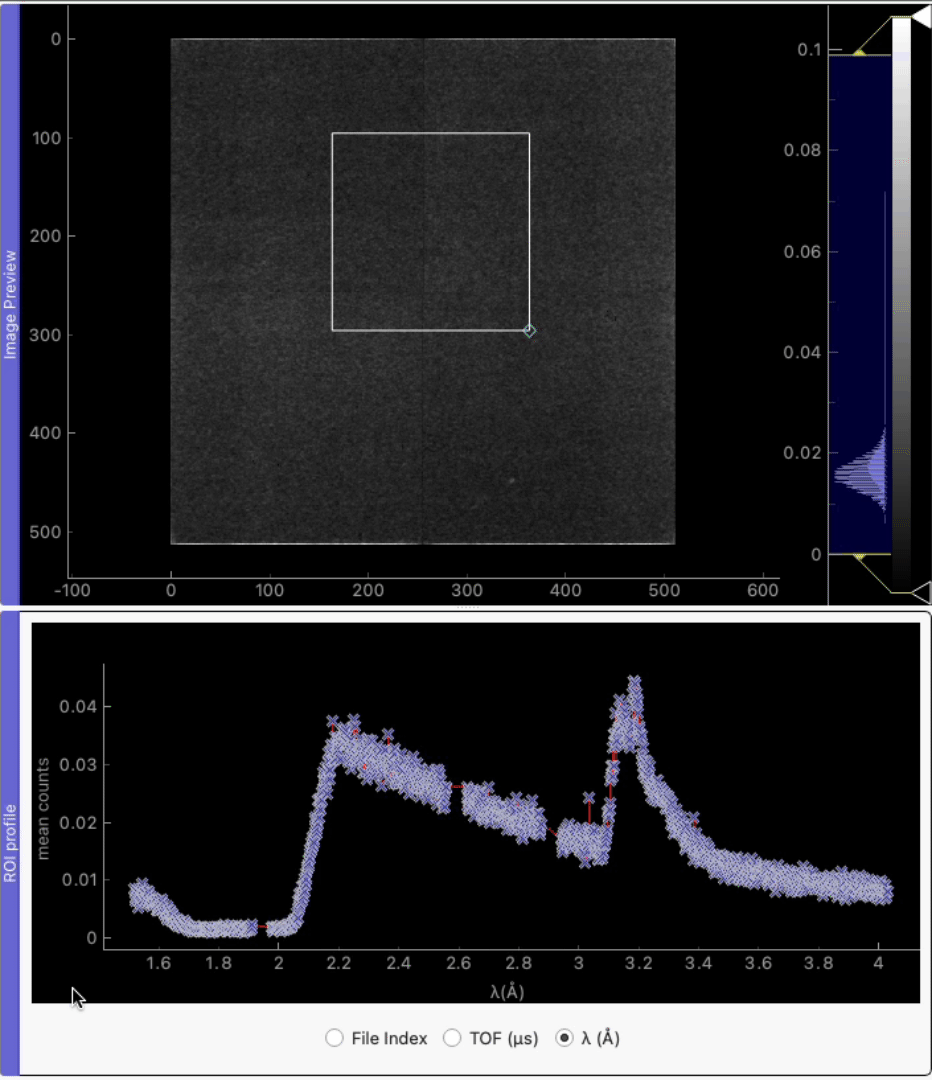The width and height of the screenshot is (932, 1080).
Task: Click the ROI profile vertical panel header
Action: coord(11,842)
